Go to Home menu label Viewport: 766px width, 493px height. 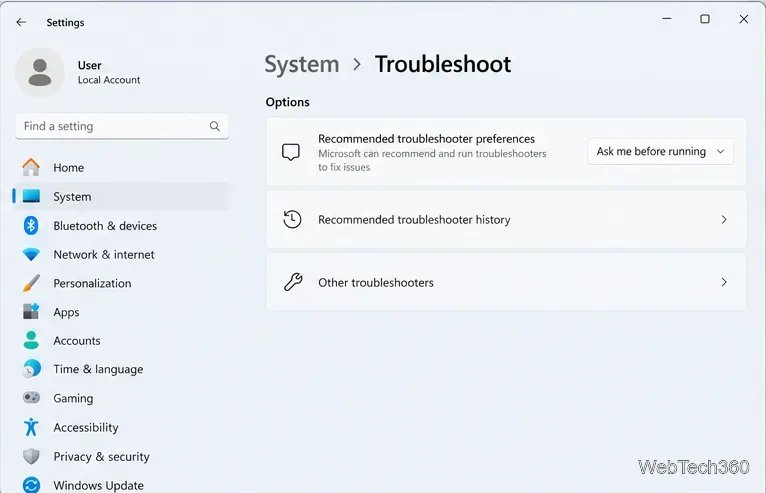(x=68, y=168)
